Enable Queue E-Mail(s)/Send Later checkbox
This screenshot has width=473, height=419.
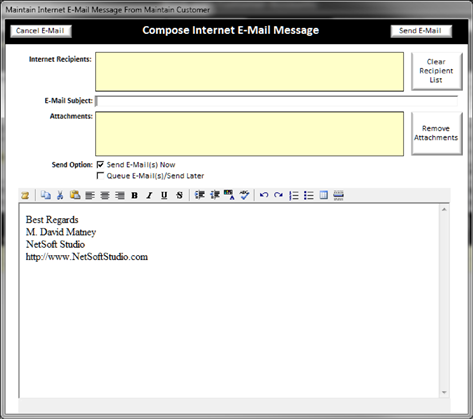pos(100,176)
